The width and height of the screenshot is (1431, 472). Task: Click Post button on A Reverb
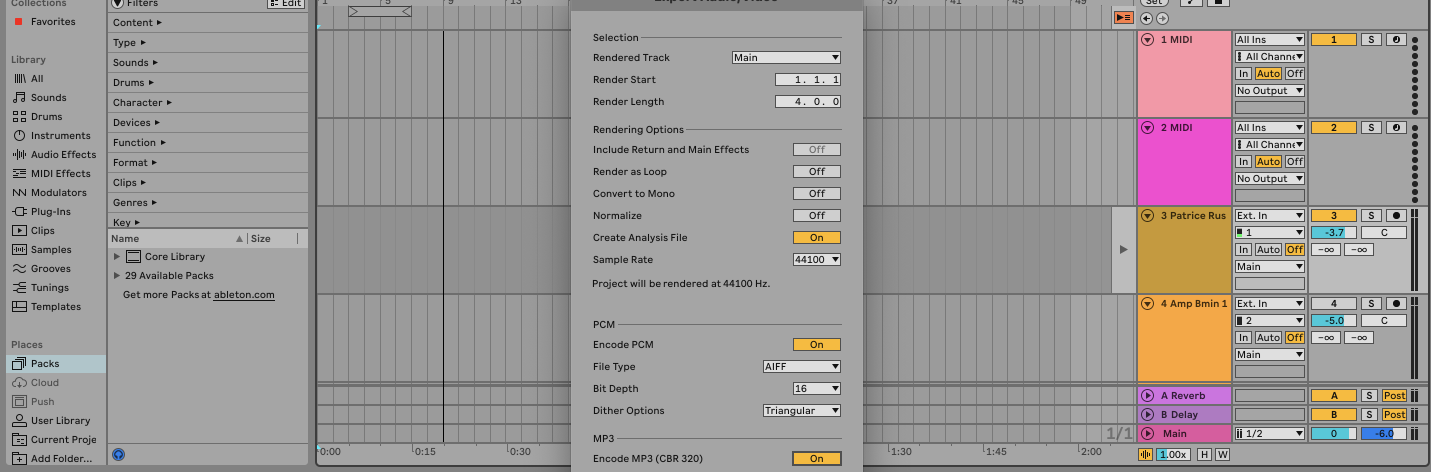[x=1394, y=395]
